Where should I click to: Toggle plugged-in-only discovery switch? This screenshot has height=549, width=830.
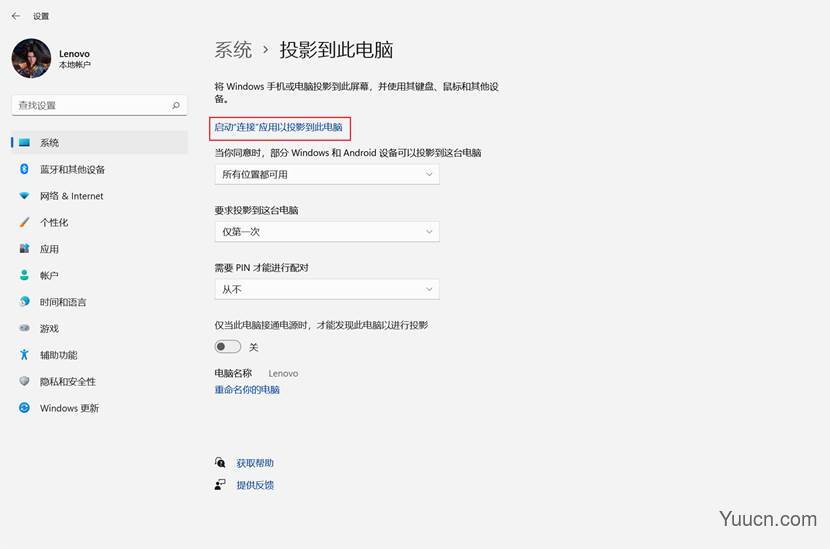click(x=228, y=347)
